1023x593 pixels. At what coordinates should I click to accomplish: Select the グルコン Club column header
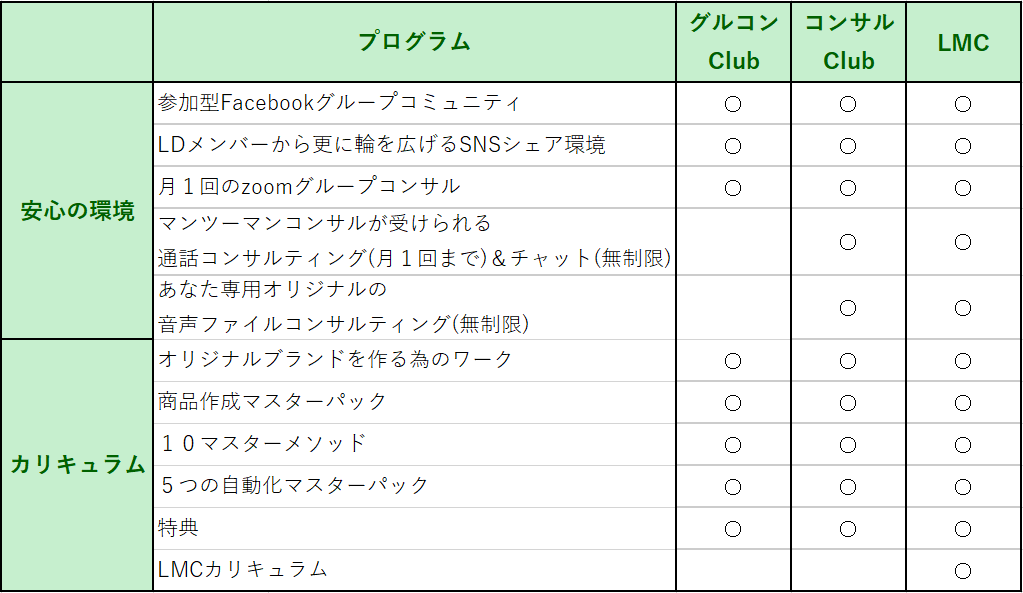734,42
